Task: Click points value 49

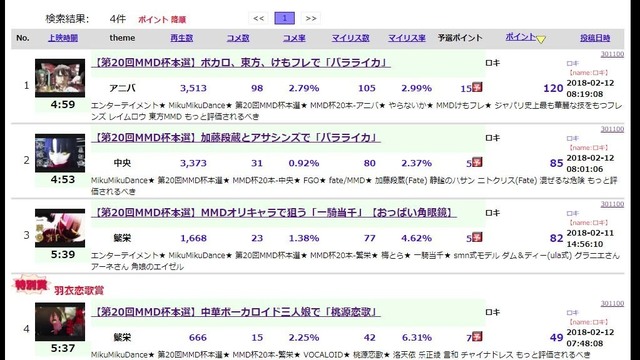Action: click(556, 338)
